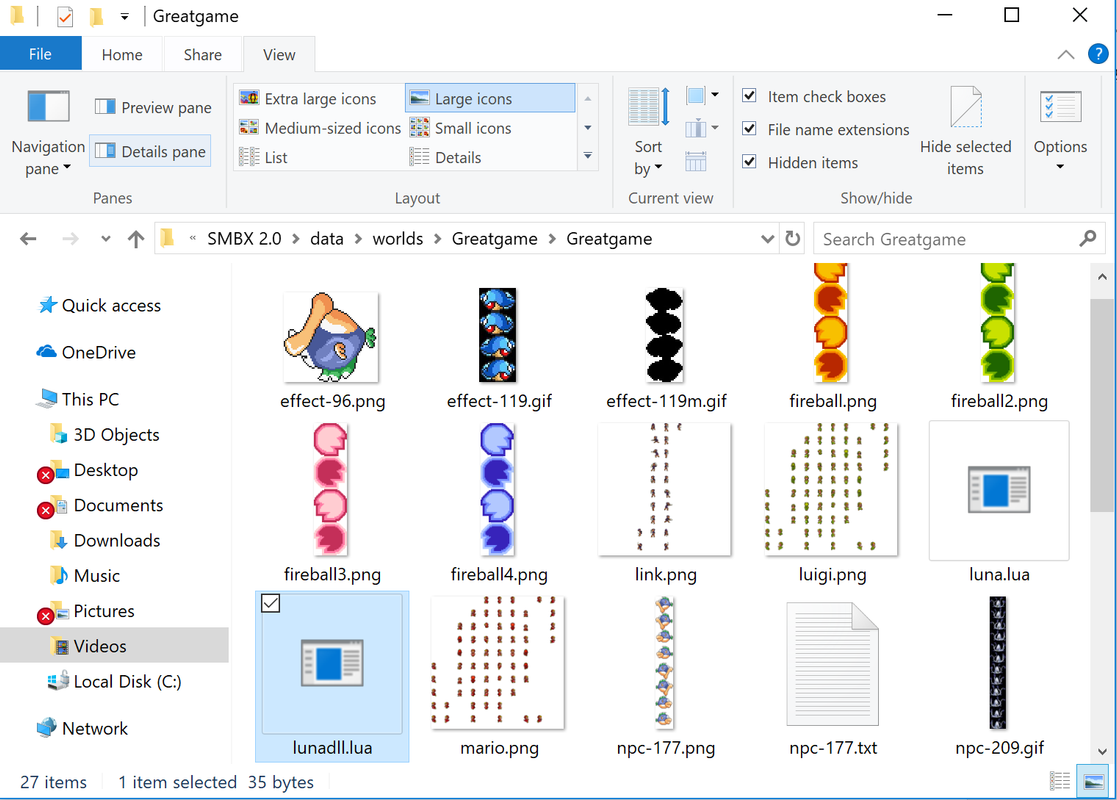
Task: Toggle the Details pane
Action: click(x=150, y=151)
